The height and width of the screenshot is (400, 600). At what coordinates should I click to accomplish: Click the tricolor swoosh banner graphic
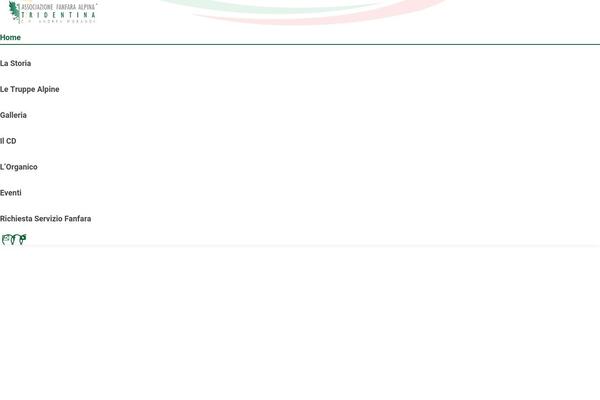tap(302, 12)
